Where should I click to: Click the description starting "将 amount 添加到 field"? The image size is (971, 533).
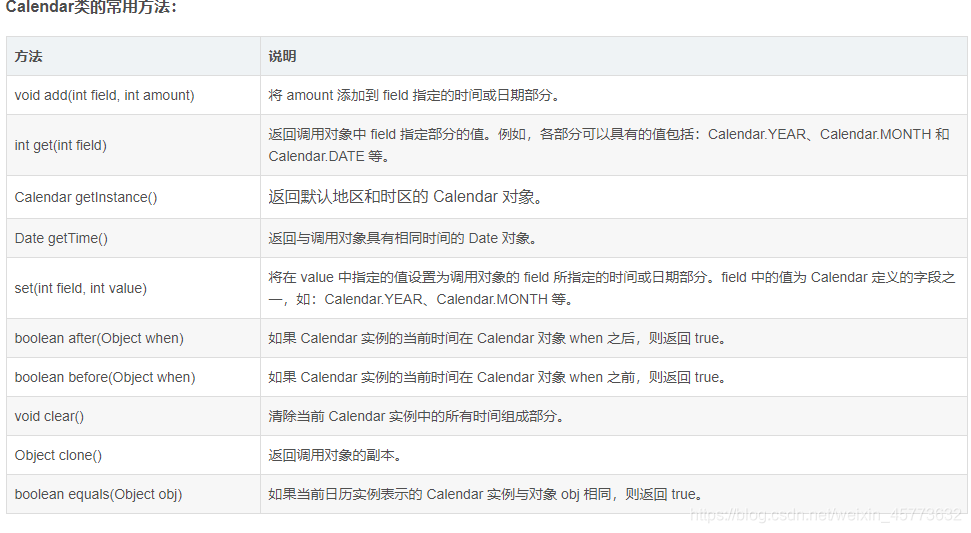click(414, 95)
